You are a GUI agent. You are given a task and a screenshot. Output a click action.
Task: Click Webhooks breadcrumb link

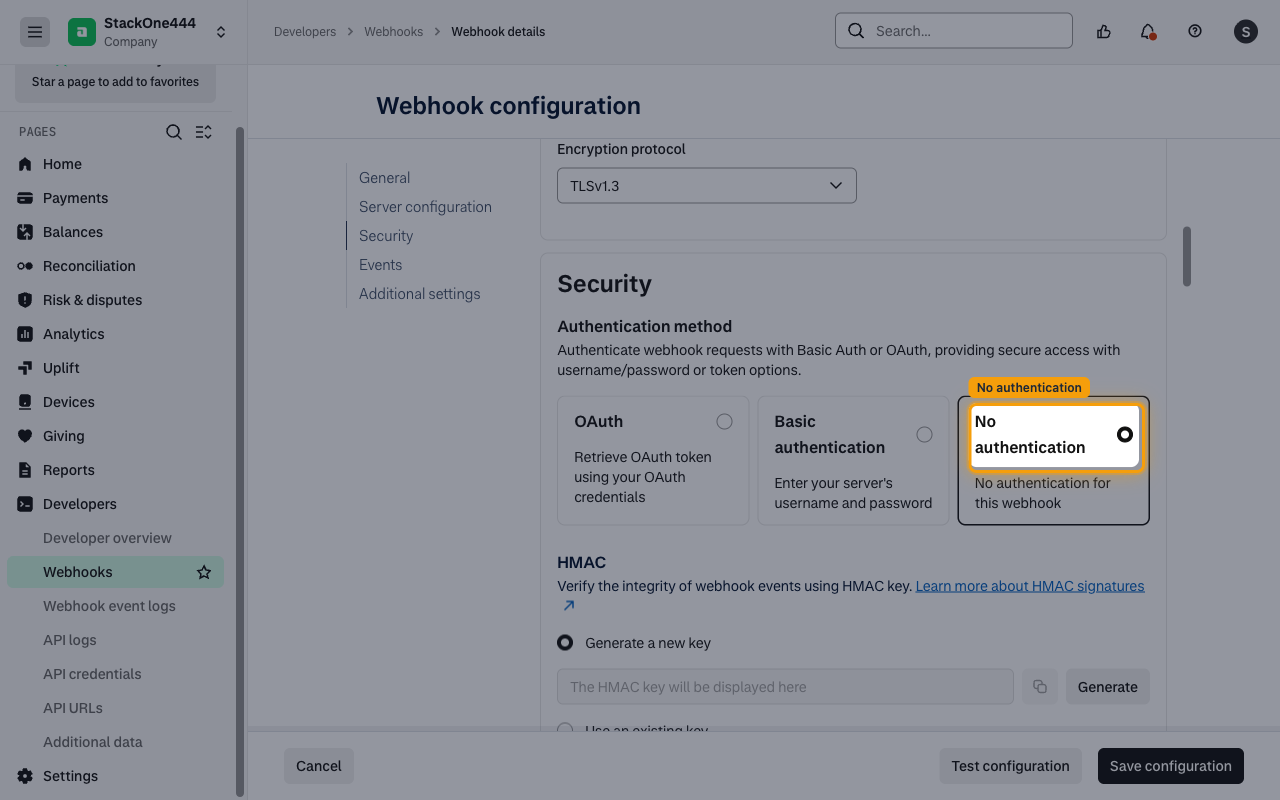(394, 32)
